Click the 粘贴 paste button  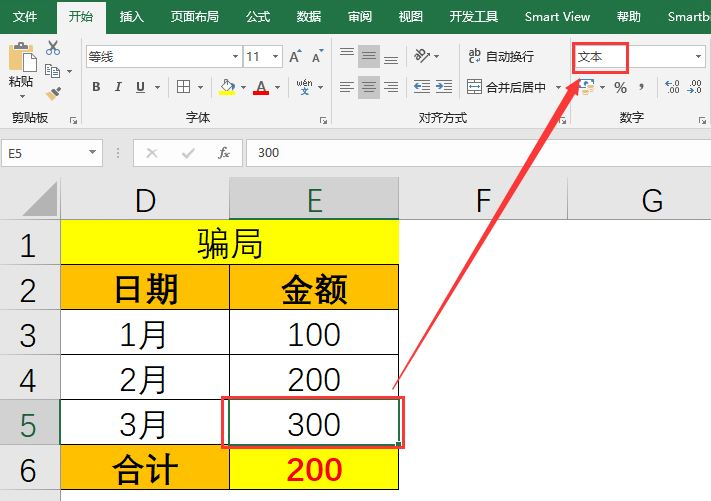tap(20, 70)
